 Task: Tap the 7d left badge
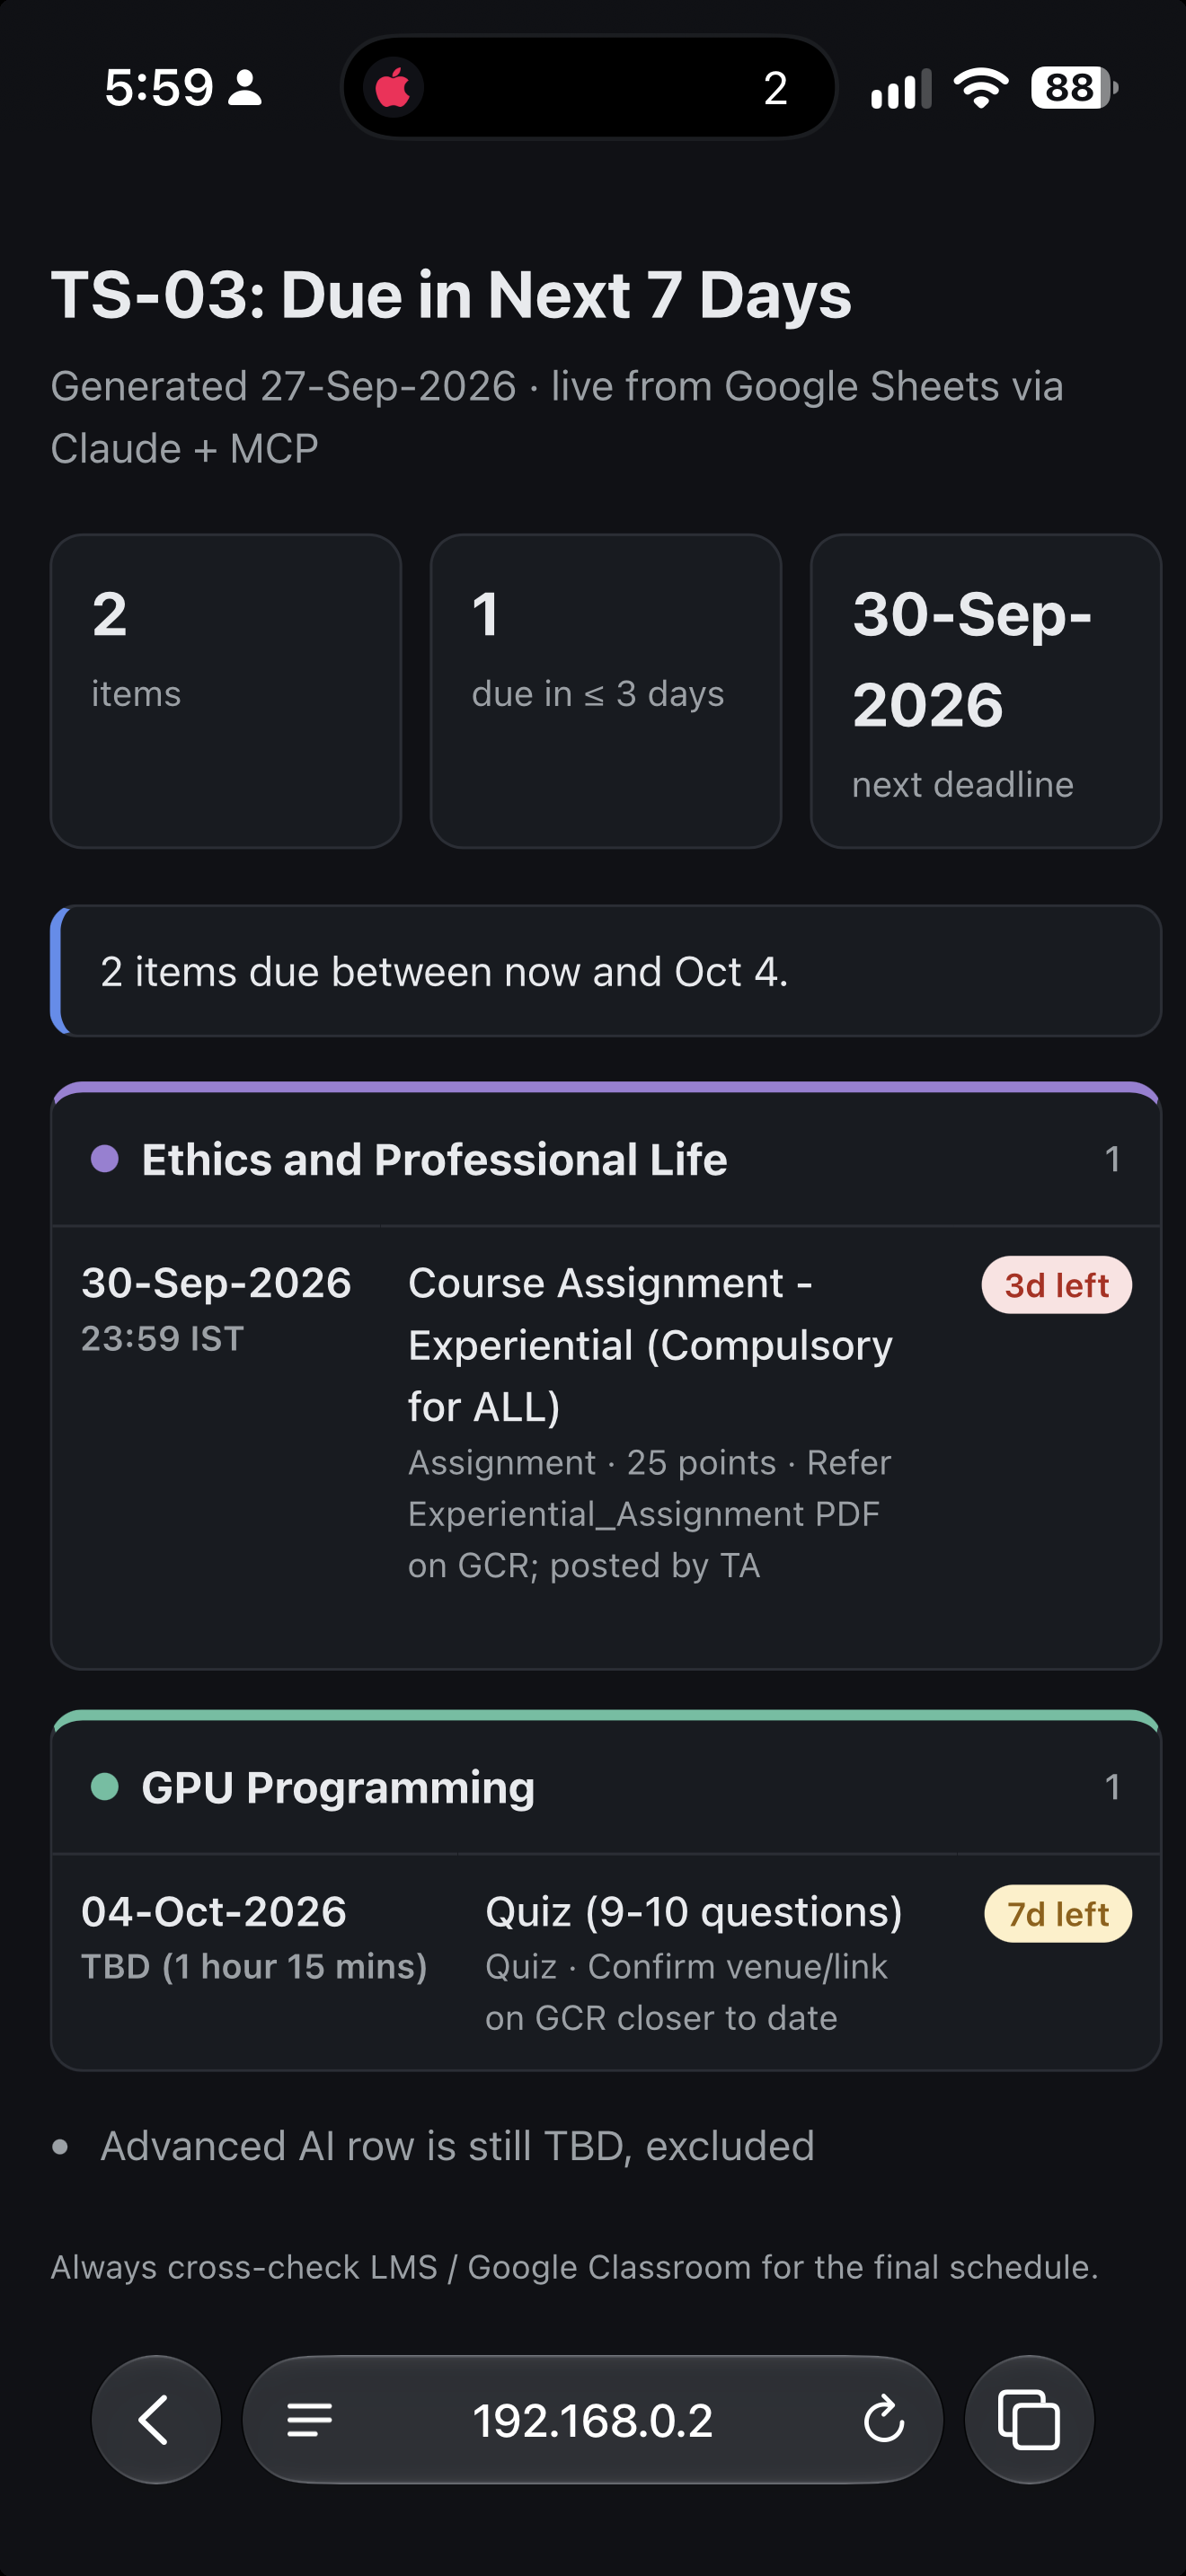click(1058, 1914)
